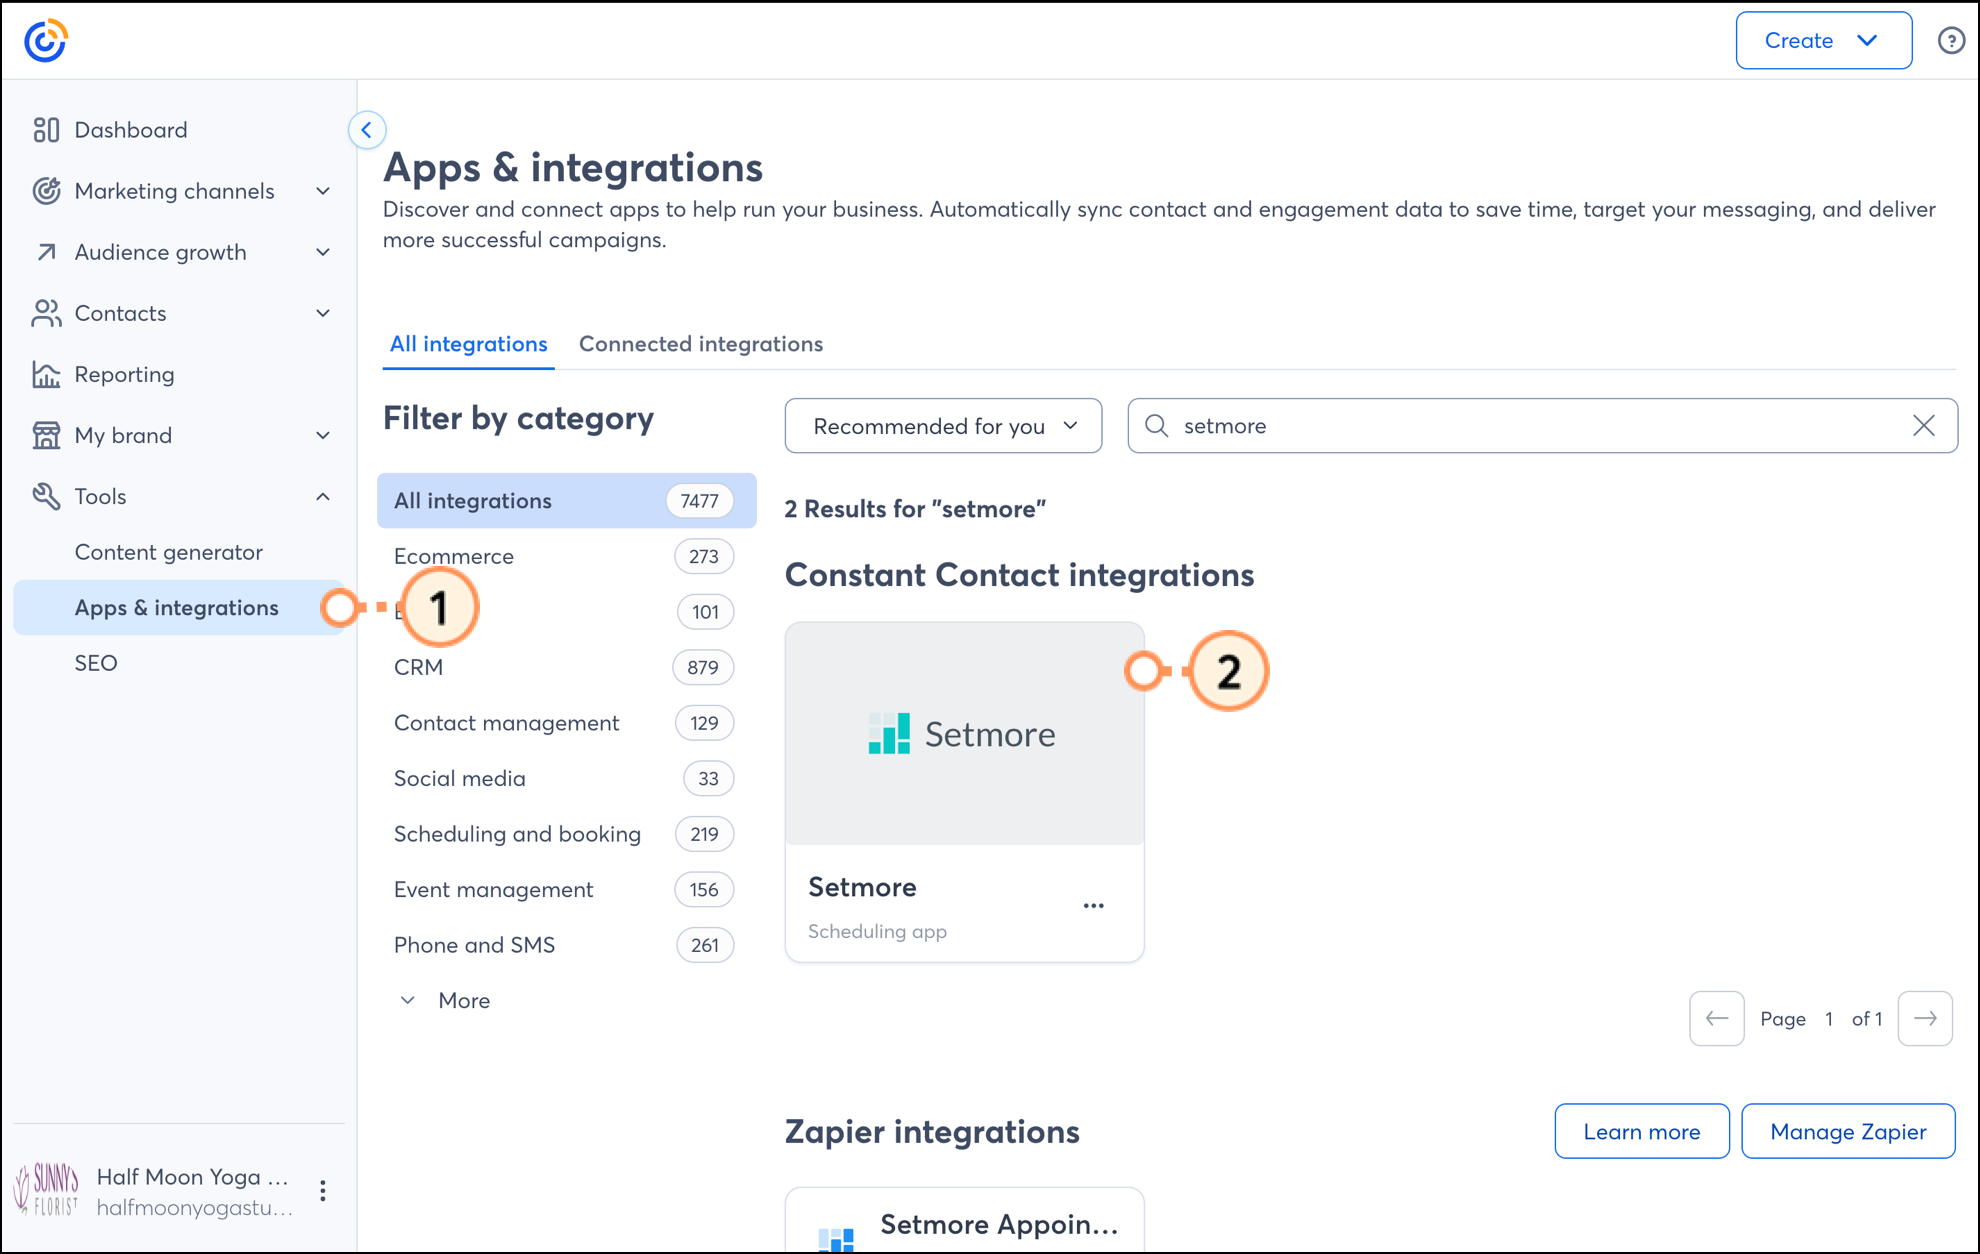The width and height of the screenshot is (1980, 1254).
Task: Expand More categories list
Action: [x=446, y=1001]
